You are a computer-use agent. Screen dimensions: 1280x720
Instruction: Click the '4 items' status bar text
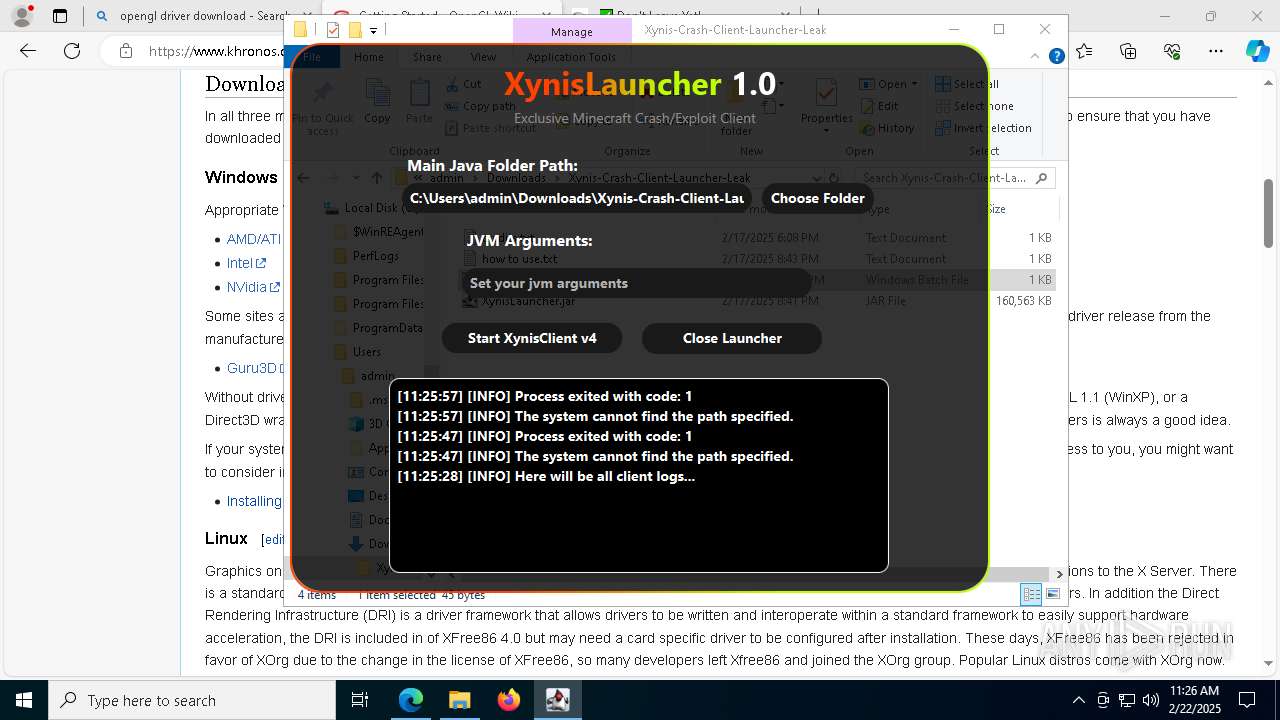tap(317, 595)
